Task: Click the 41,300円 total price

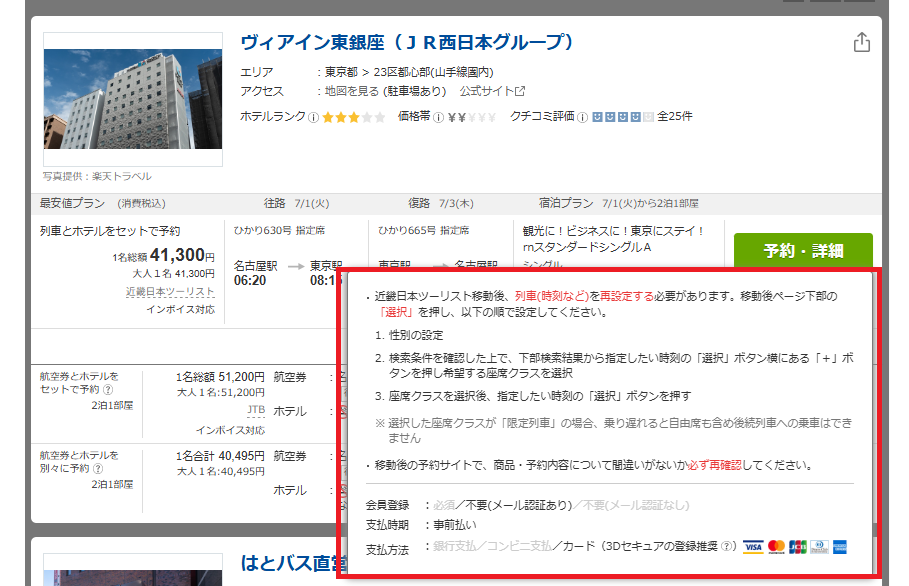Action: pos(185,255)
